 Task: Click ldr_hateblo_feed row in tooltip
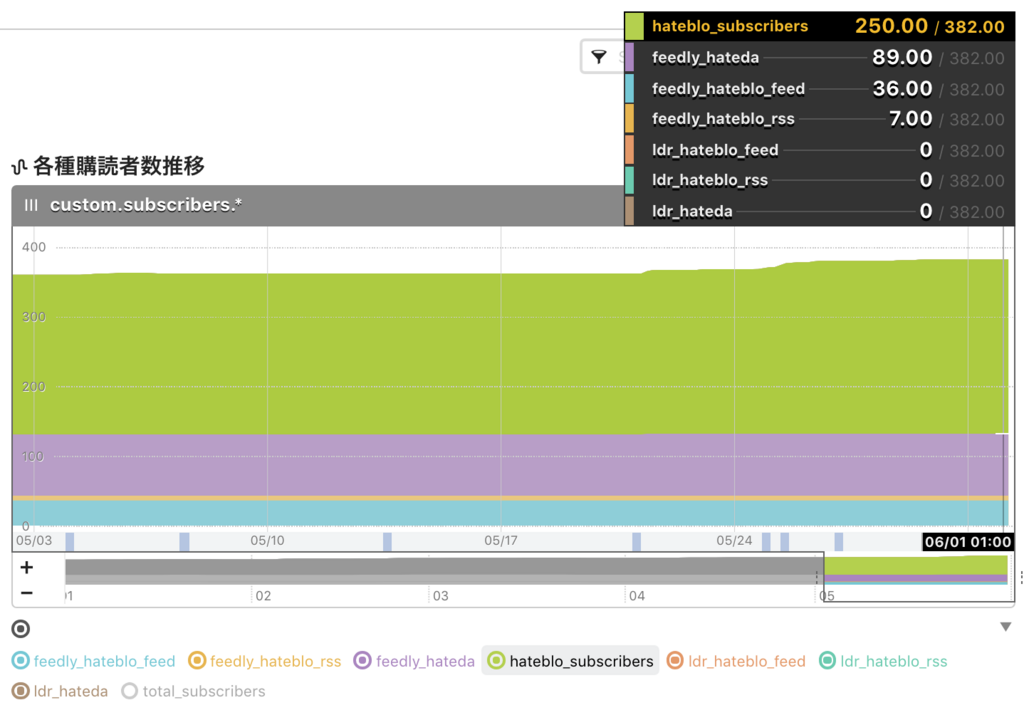coord(820,150)
